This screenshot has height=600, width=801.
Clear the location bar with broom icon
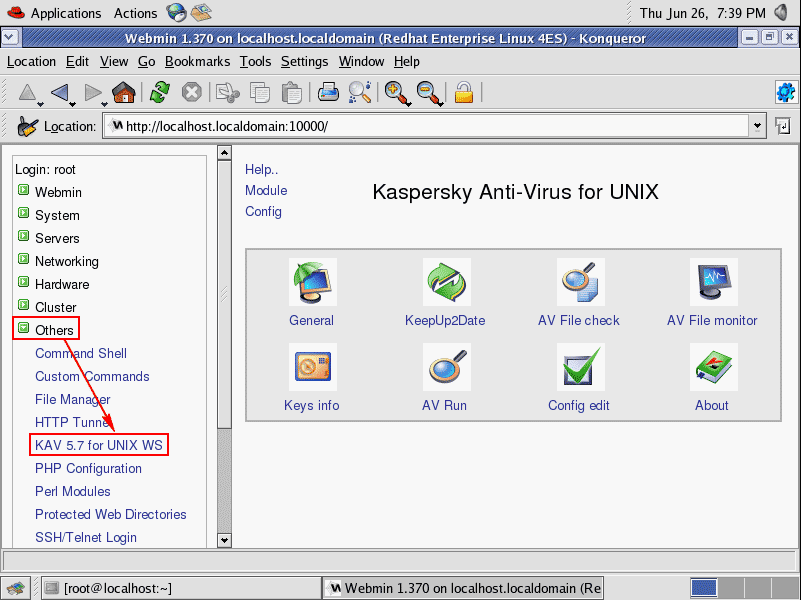27,127
